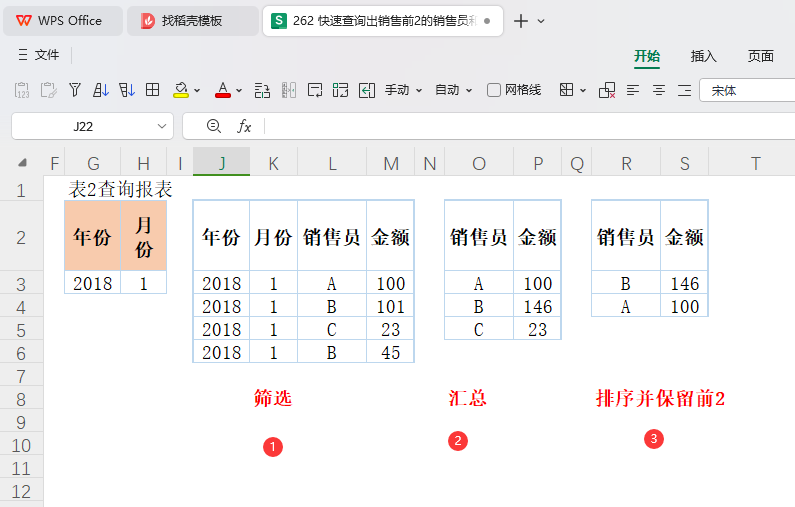The image size is (795, 507).
Task: Select column M header
Action: (x=390, y=163)
